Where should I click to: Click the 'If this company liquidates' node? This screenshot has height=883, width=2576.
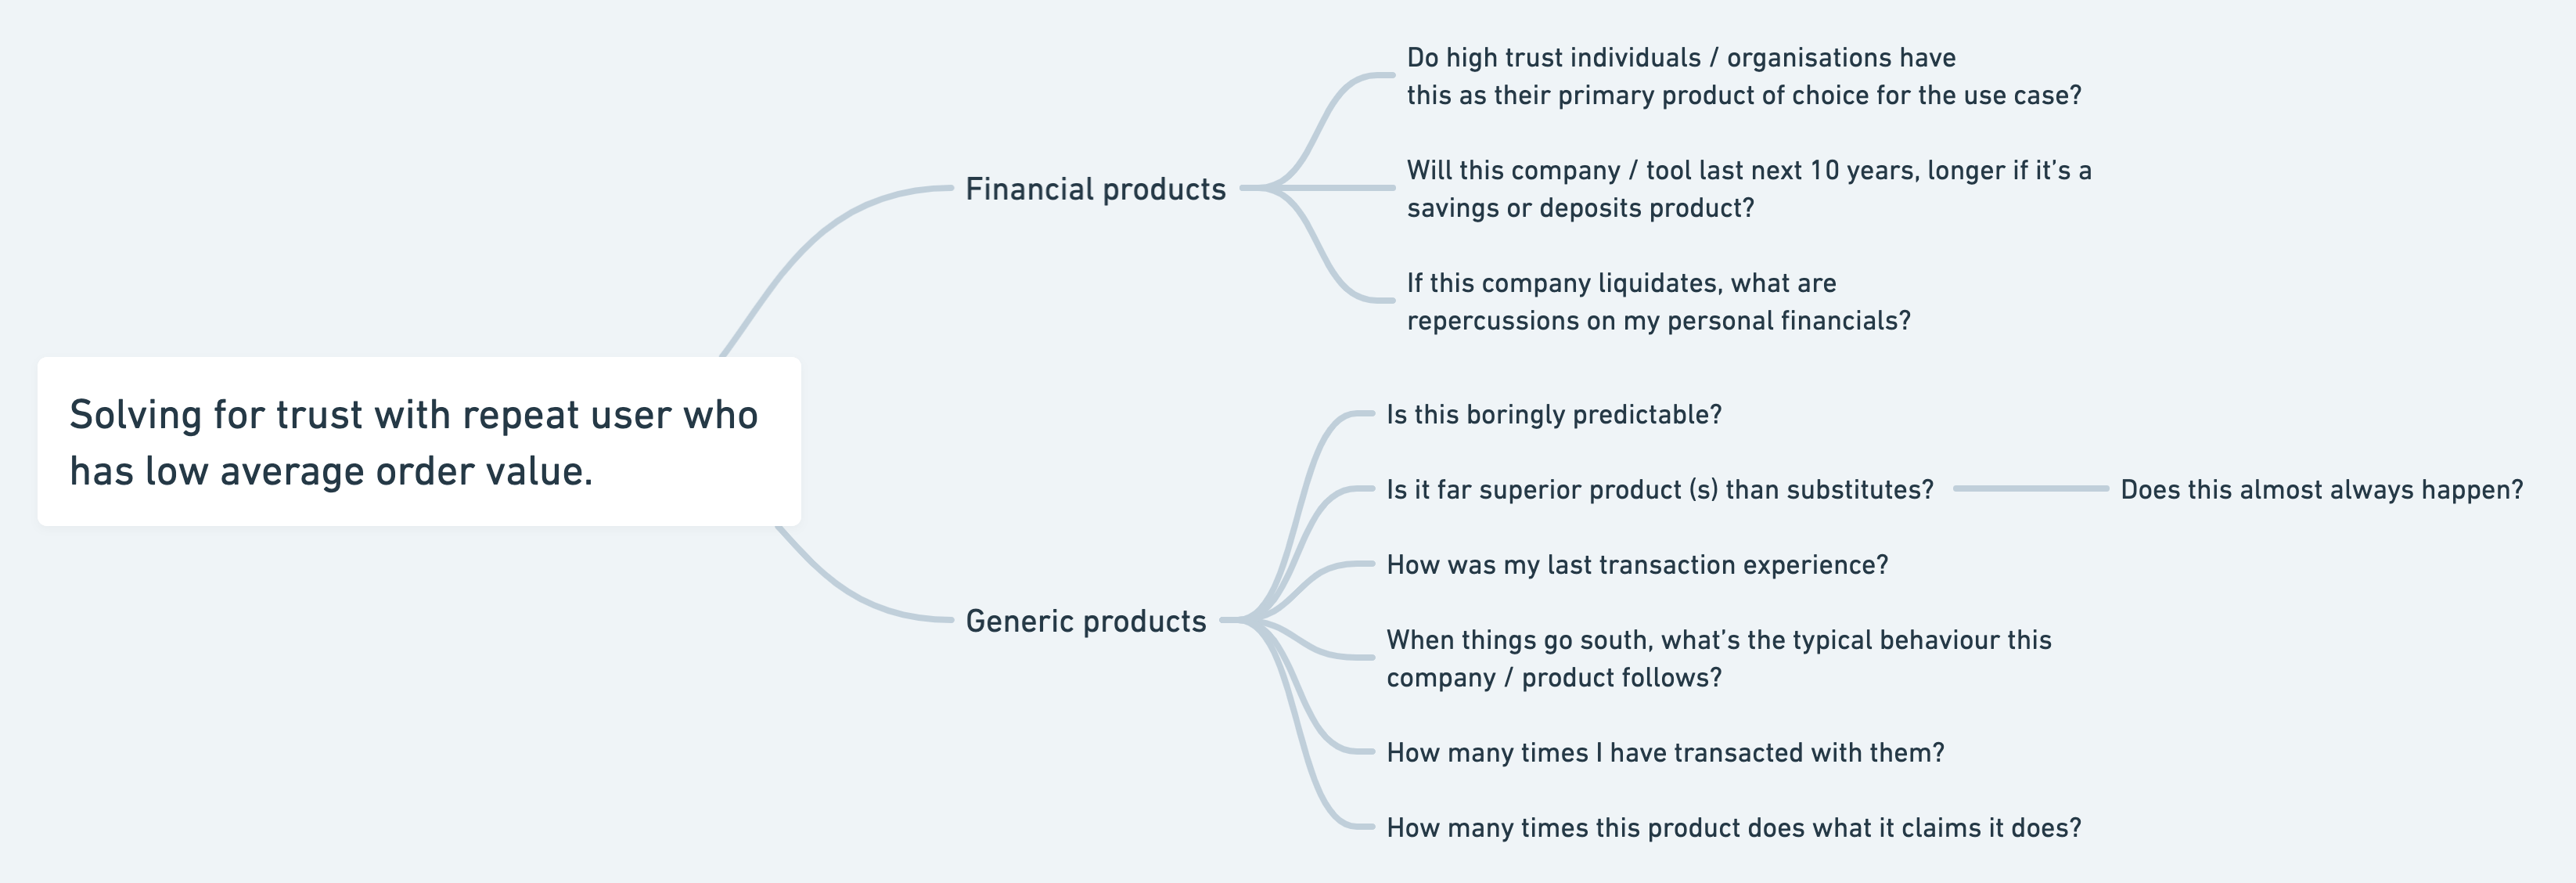[1658, 301]
